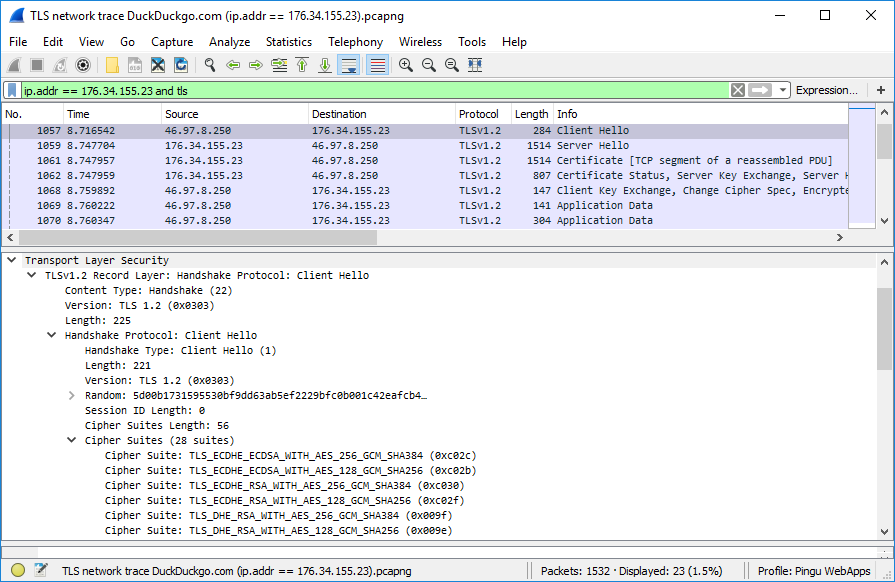
Task: Click the display filter input field
Action: point(374,90)
